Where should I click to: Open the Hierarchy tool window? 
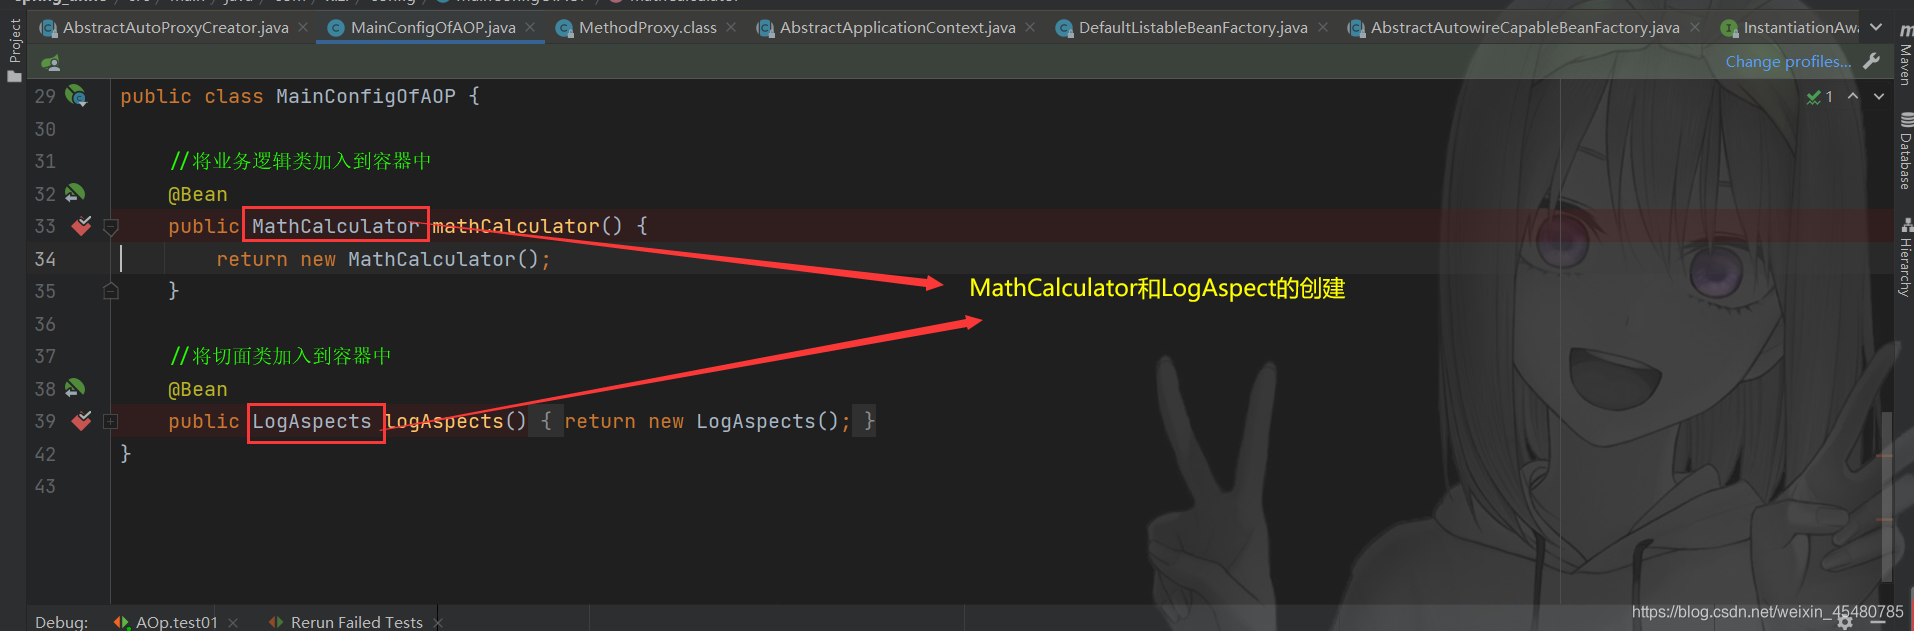coord(1905,257)
